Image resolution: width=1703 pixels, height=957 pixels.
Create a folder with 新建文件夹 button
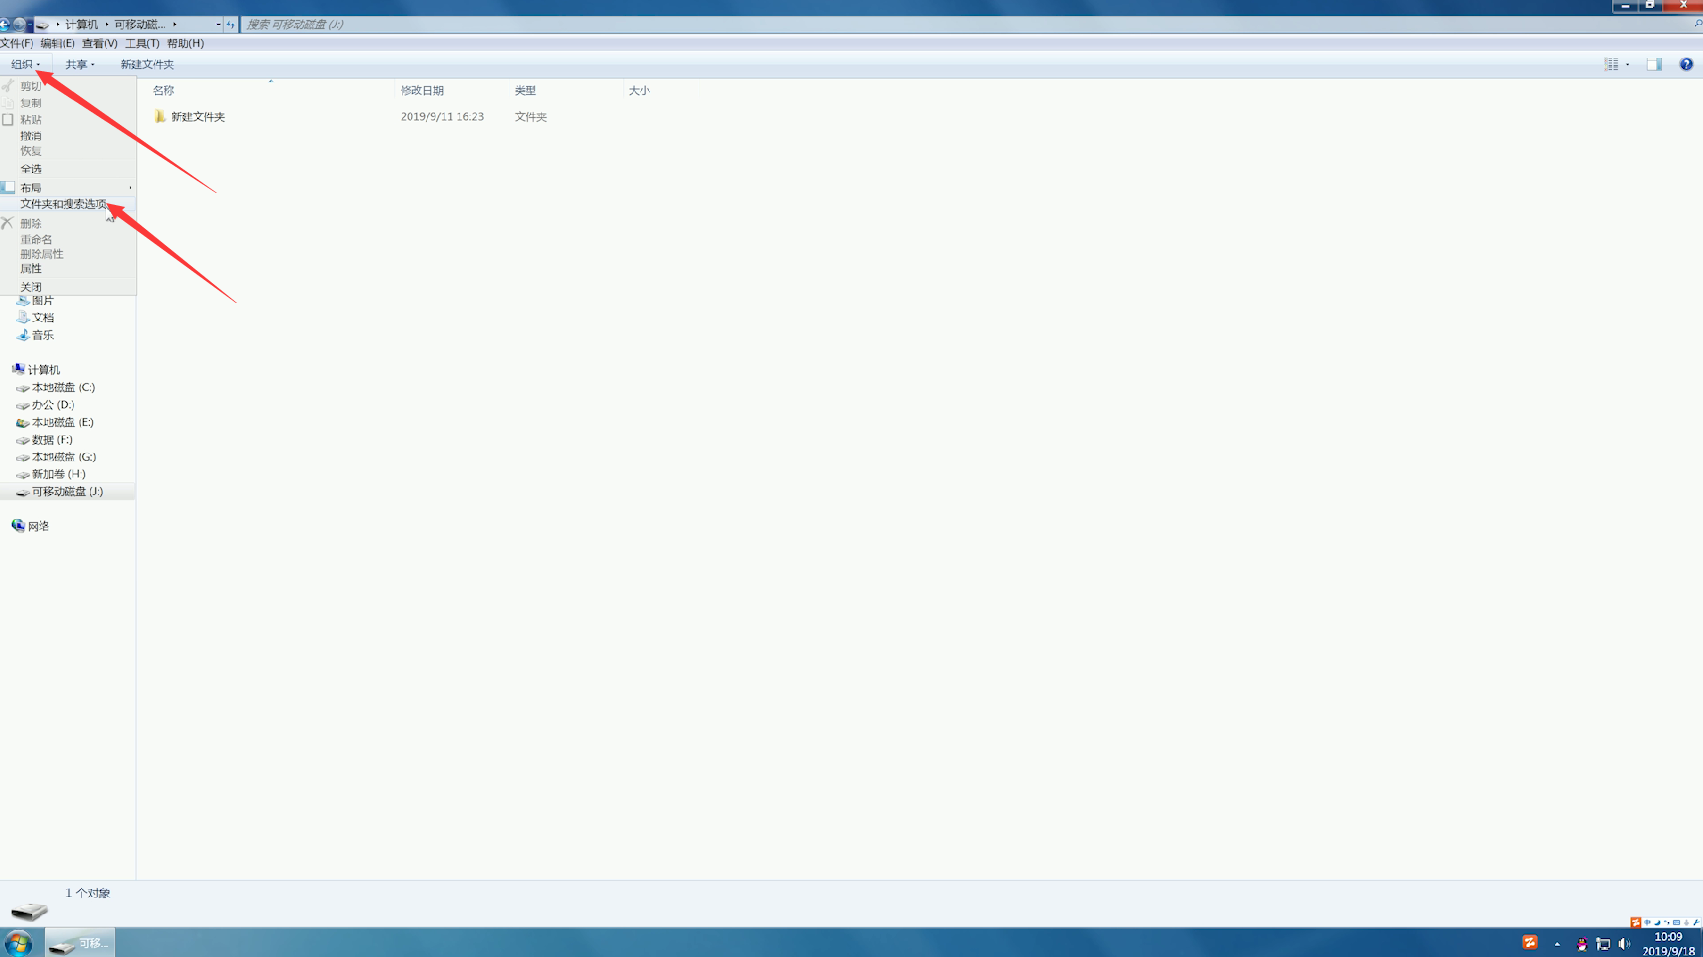[147, 64]
